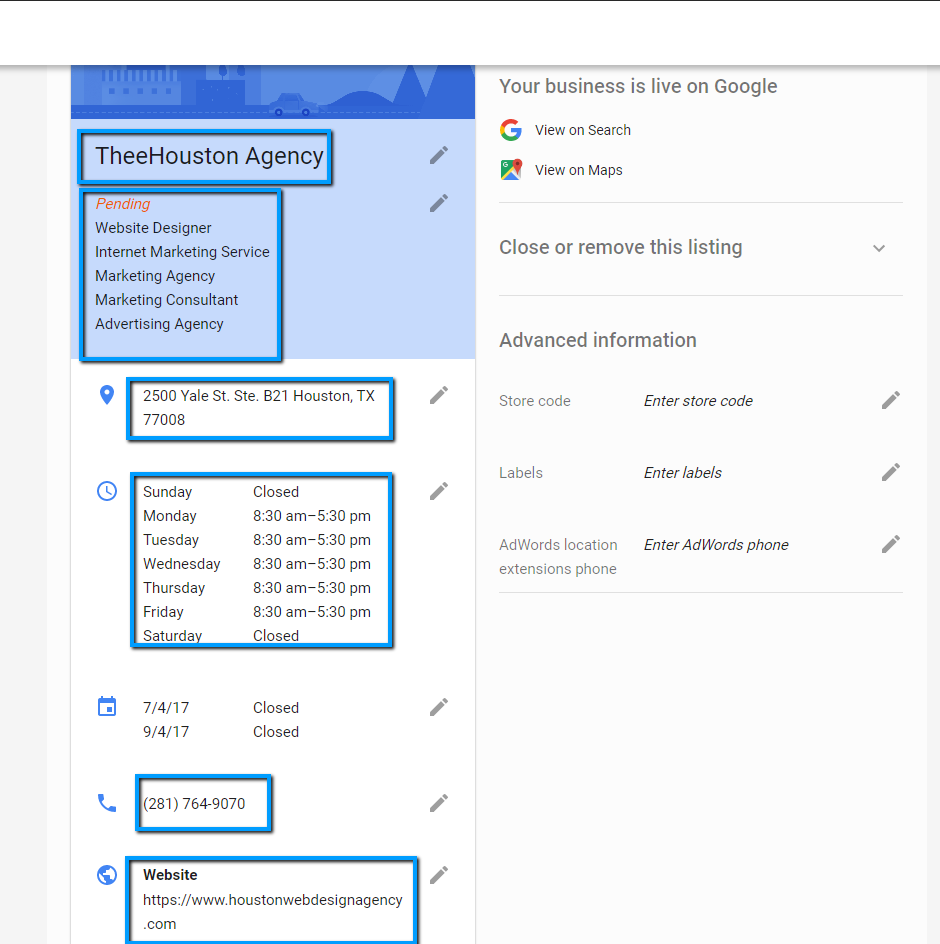This screenshot has width=940, height=944.
Task: Edit the phone number pencil icon
Action: click(x=439, y=803)
